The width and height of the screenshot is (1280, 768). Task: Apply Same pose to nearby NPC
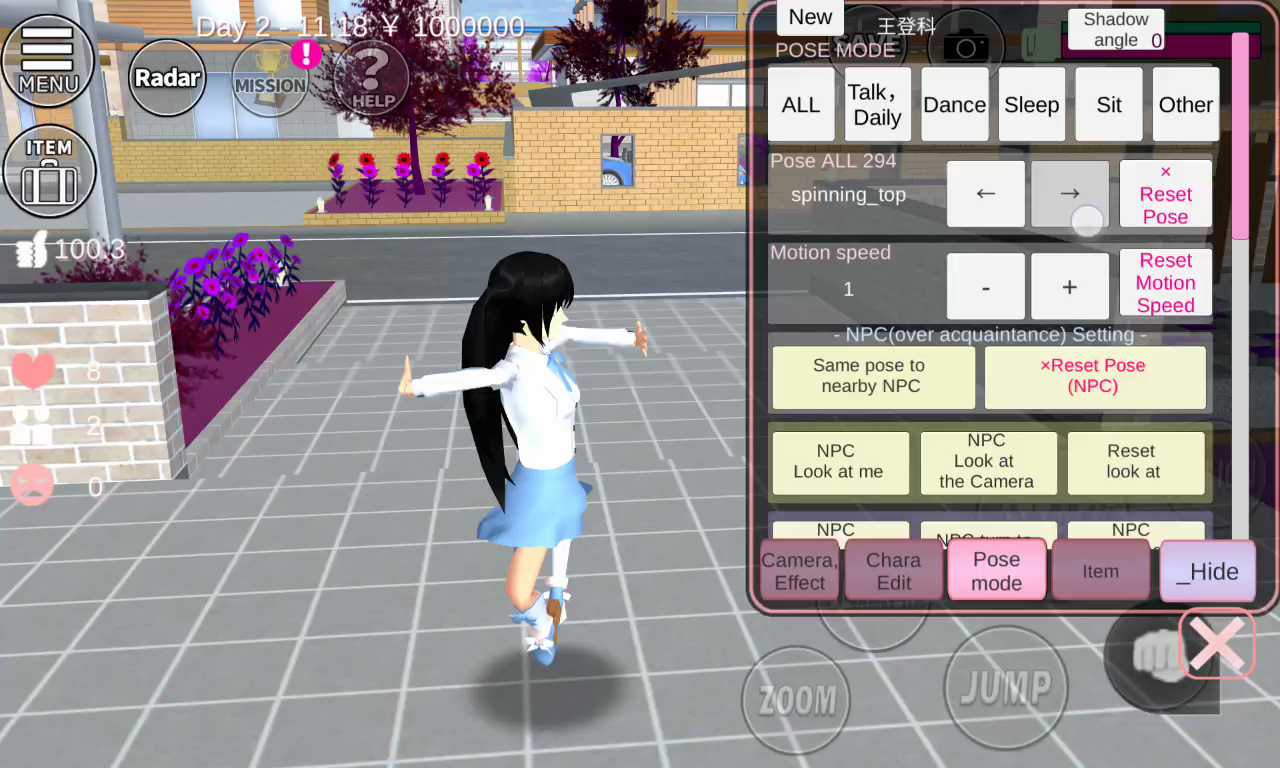pyautogui.click(x=872, y=376)
